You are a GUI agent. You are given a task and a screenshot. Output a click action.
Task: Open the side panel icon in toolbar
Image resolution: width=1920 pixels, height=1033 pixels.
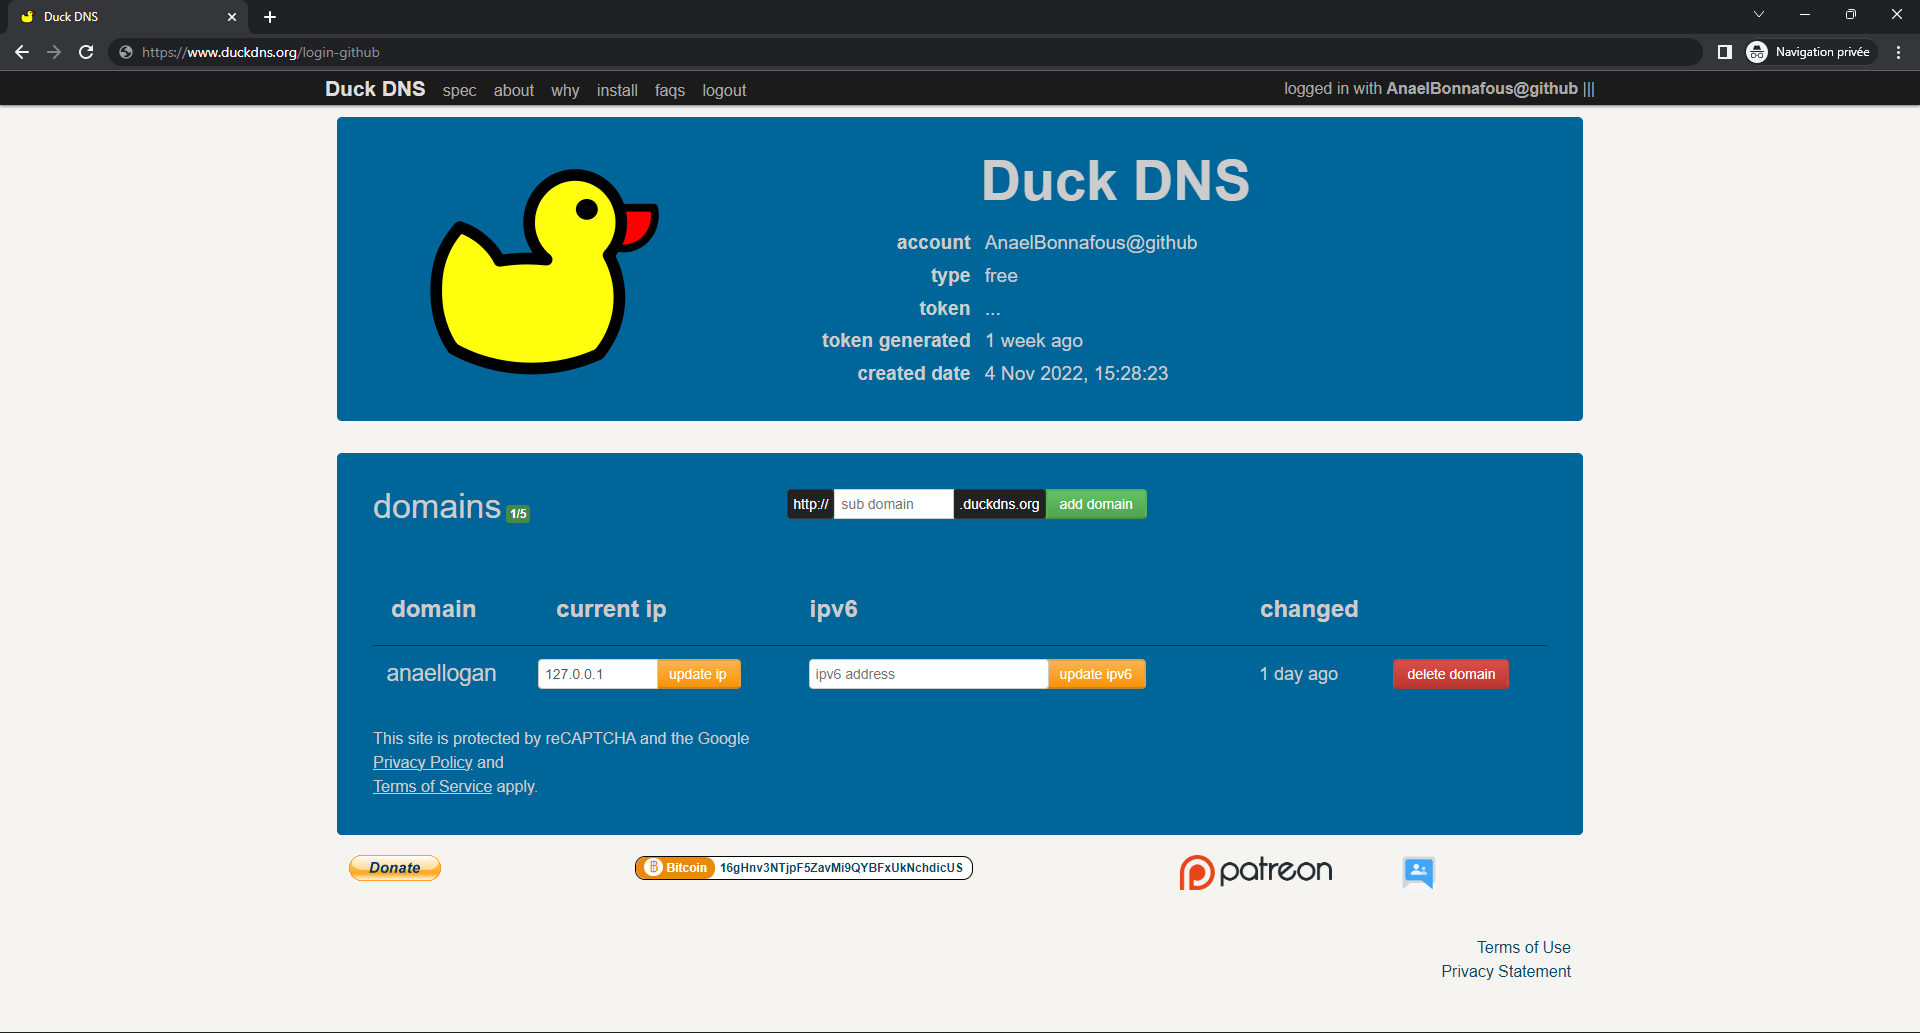pos(1724,52)
